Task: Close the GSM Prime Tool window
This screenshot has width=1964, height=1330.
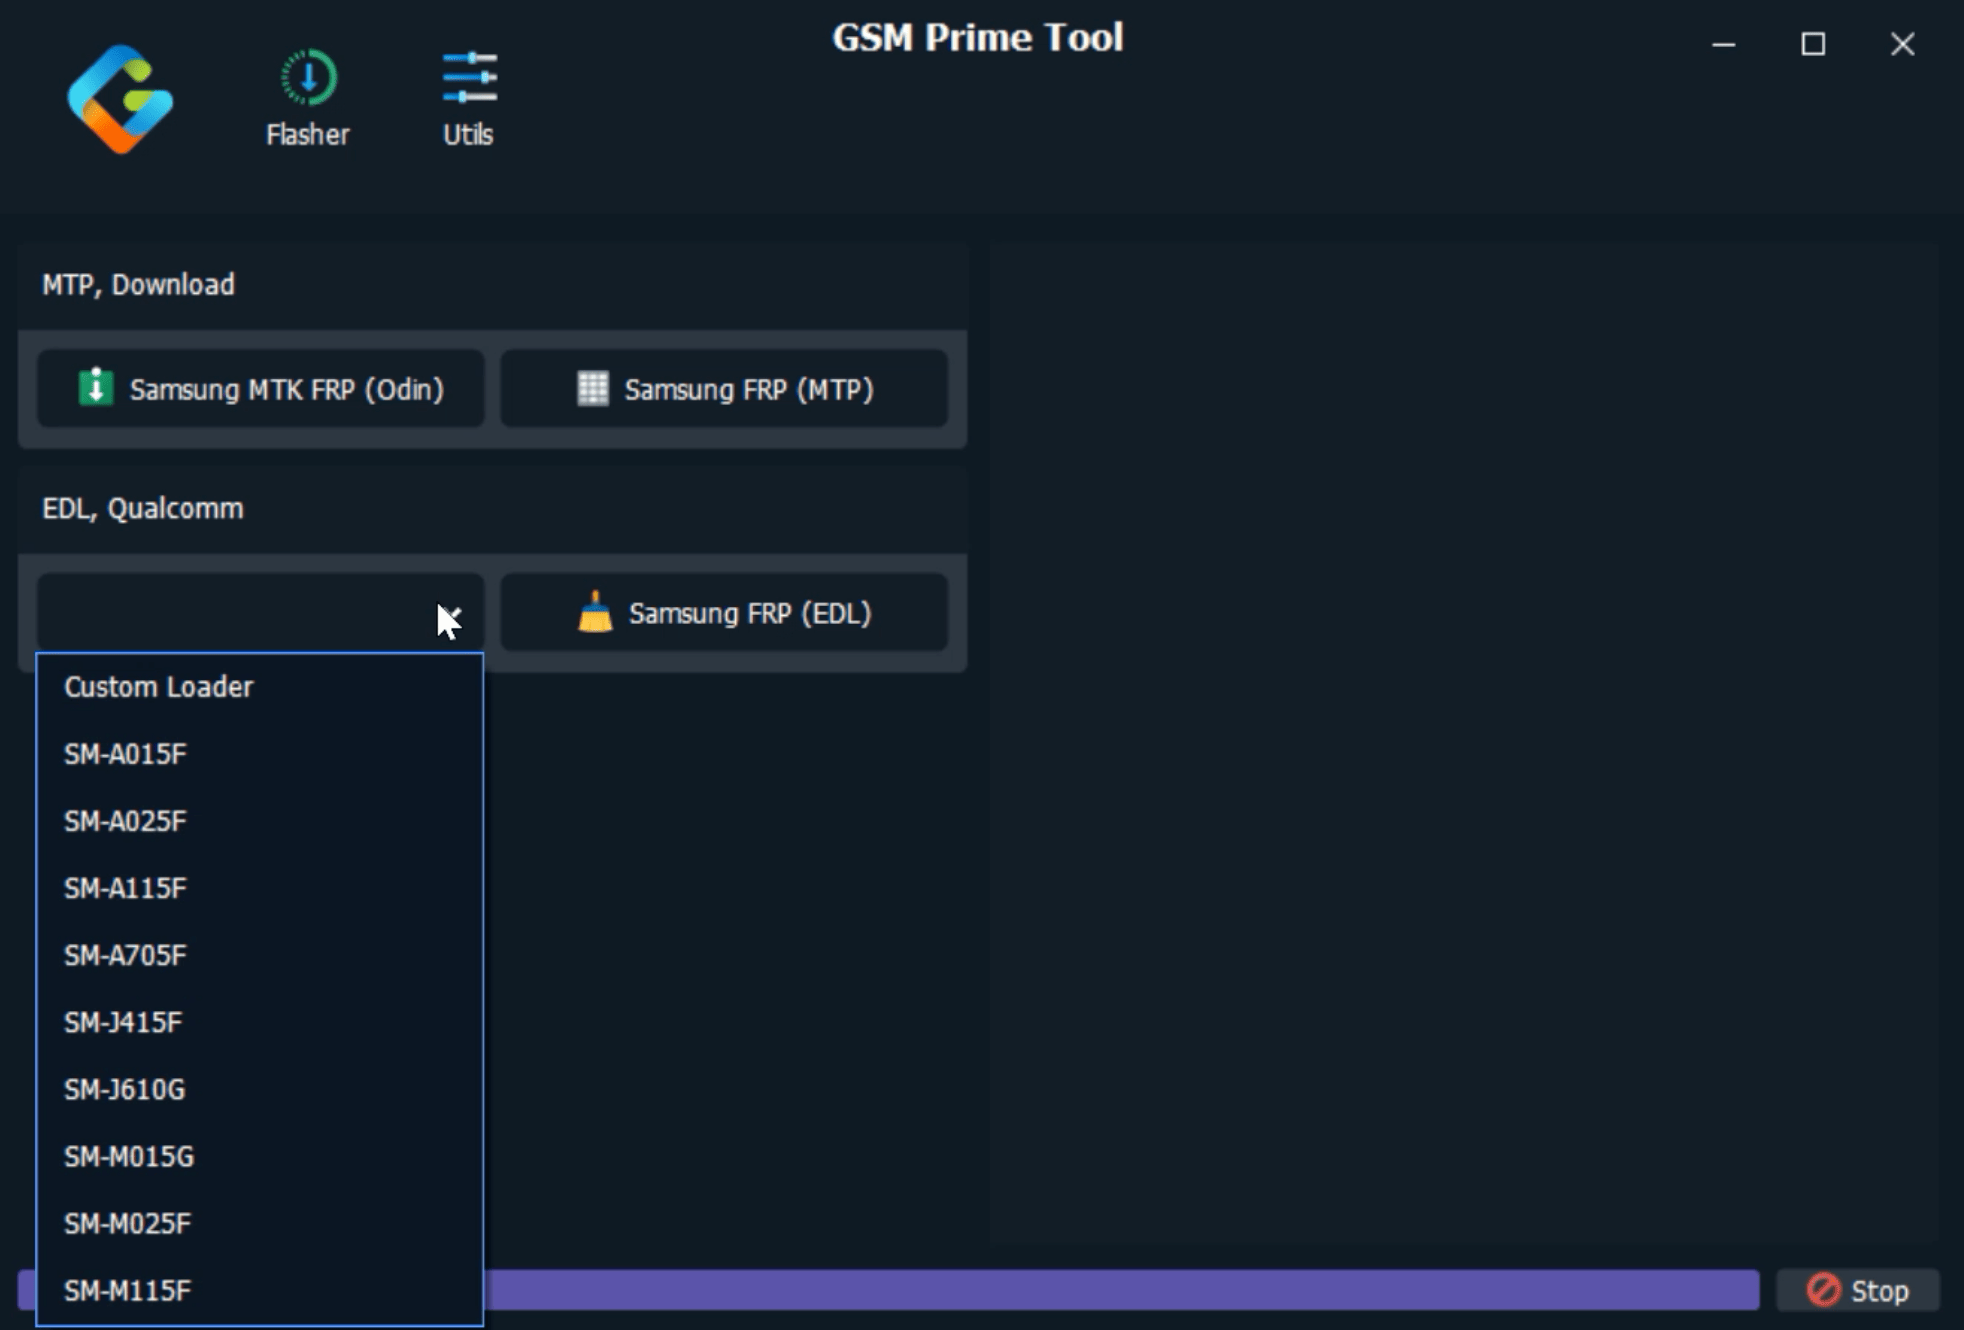Action: pos(1902,44)
